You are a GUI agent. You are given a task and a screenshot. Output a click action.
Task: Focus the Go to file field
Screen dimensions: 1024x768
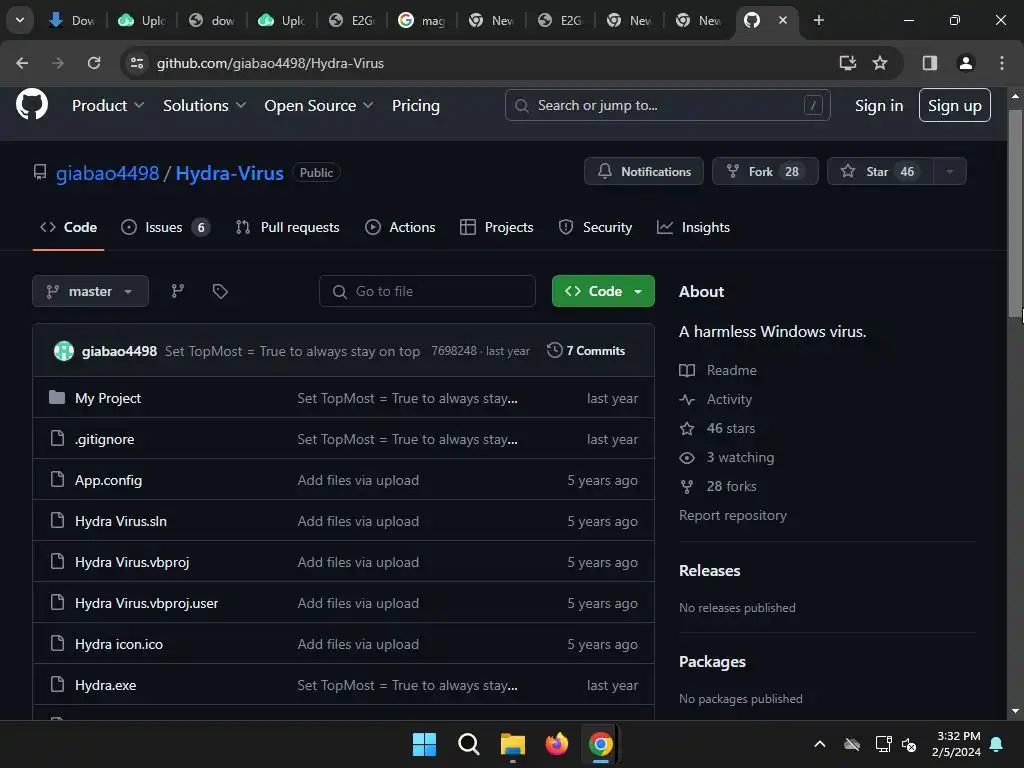tap(427, 291)
